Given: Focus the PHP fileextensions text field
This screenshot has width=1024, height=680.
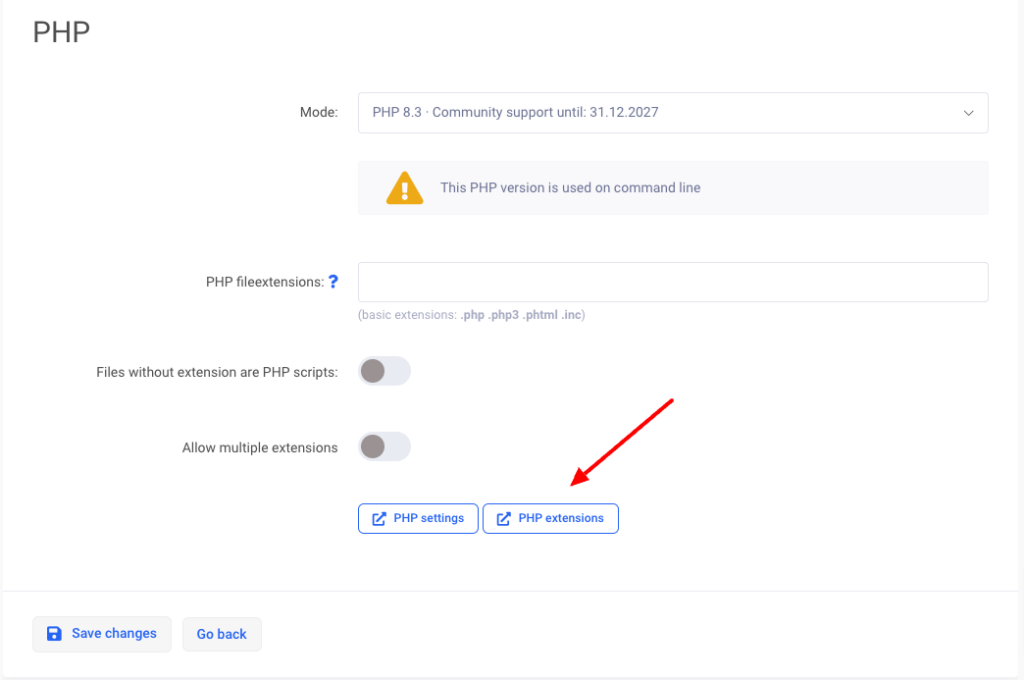Looking at the screenshot, I should pos(672,282).
